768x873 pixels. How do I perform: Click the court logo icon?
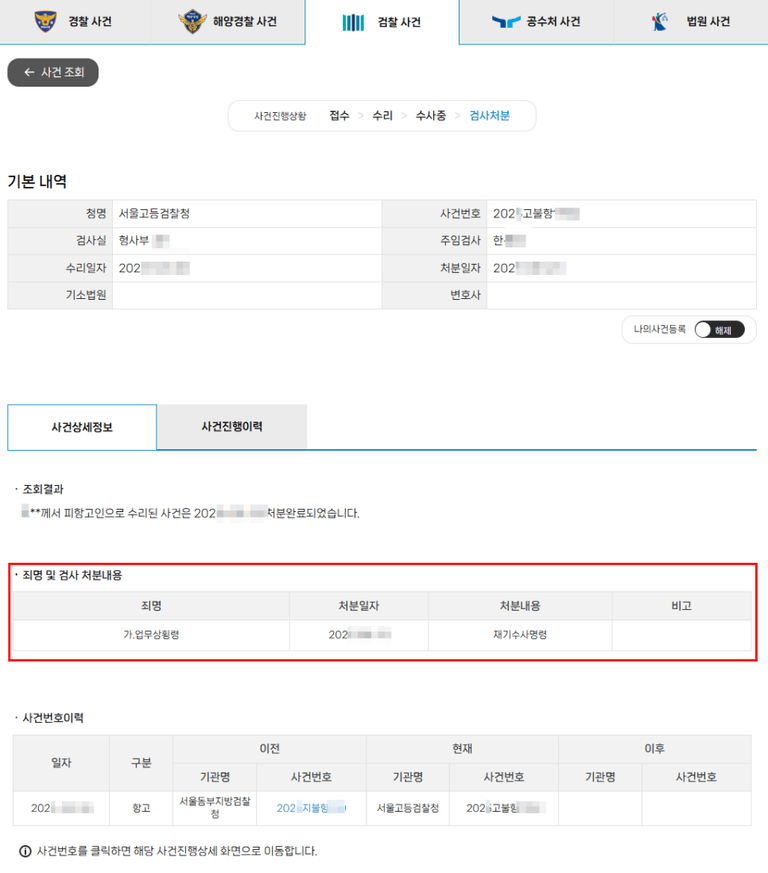coord(659,21)
